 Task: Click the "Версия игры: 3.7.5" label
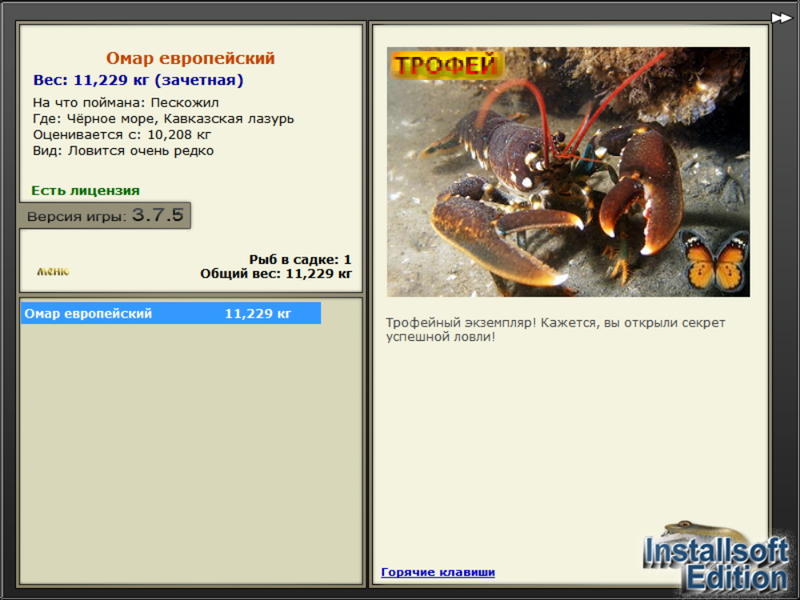(x=105, y=215)
